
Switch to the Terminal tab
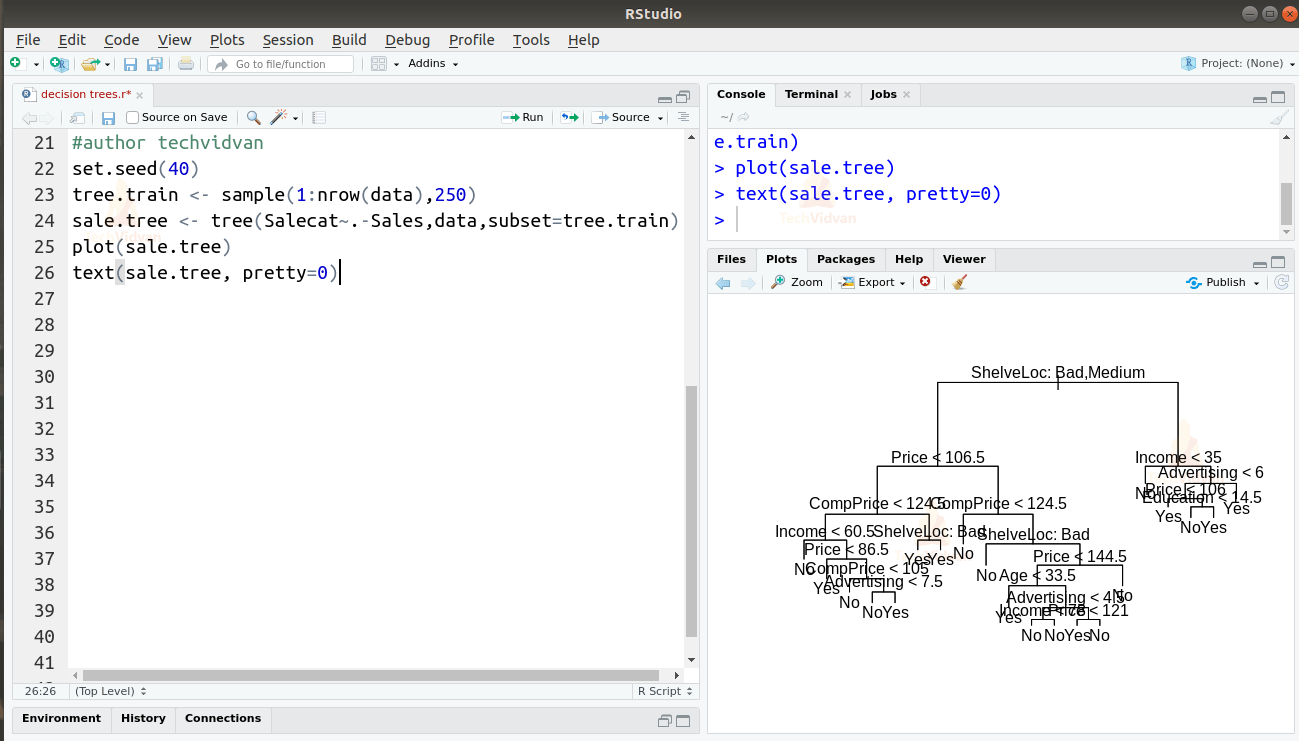point(811,94)
